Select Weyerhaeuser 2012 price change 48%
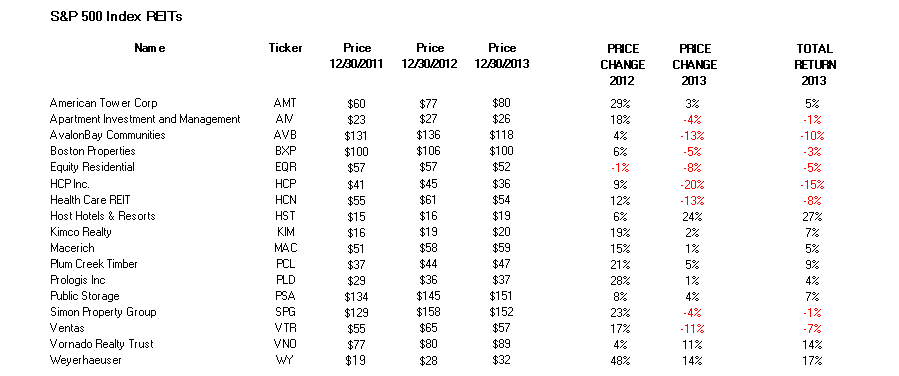The height and width of the screenshot is (376, 899). pos(622,361)
